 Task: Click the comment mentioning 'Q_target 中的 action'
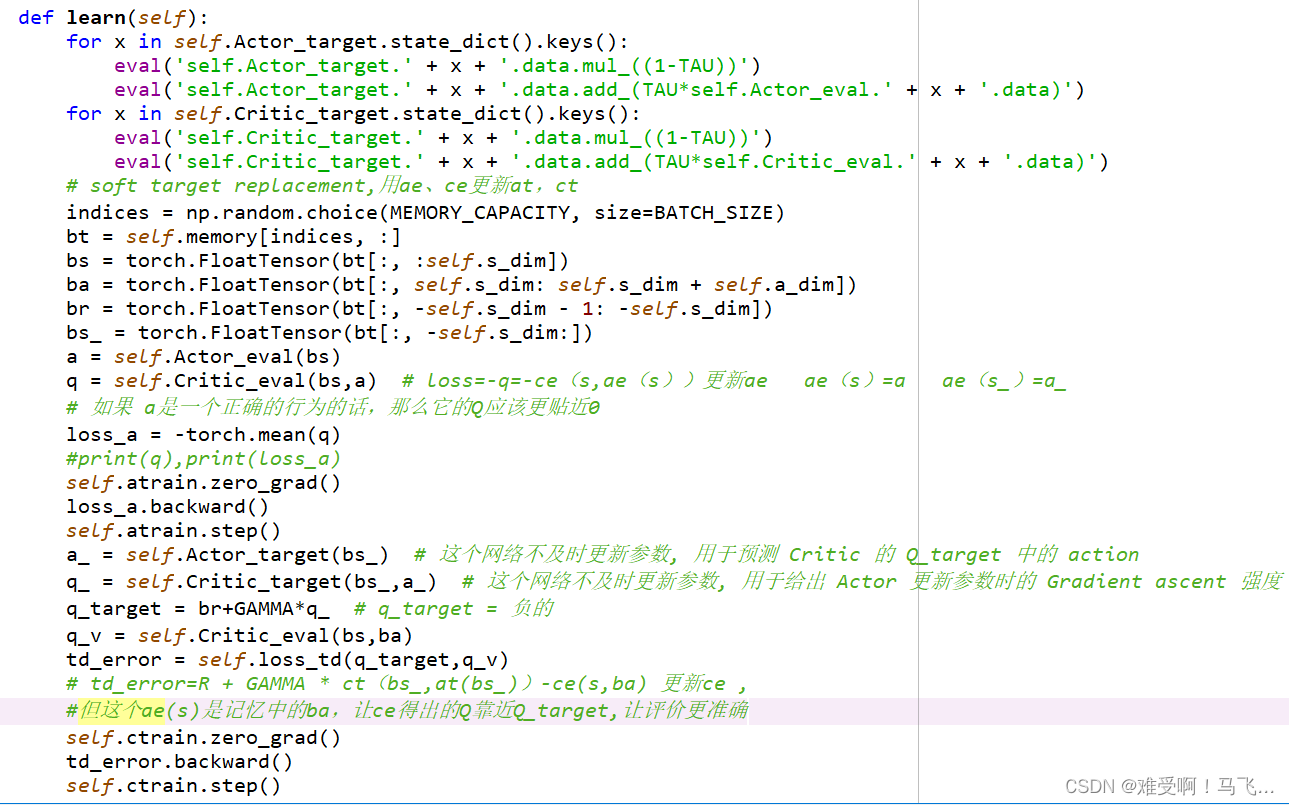click(x=777, y=554)
